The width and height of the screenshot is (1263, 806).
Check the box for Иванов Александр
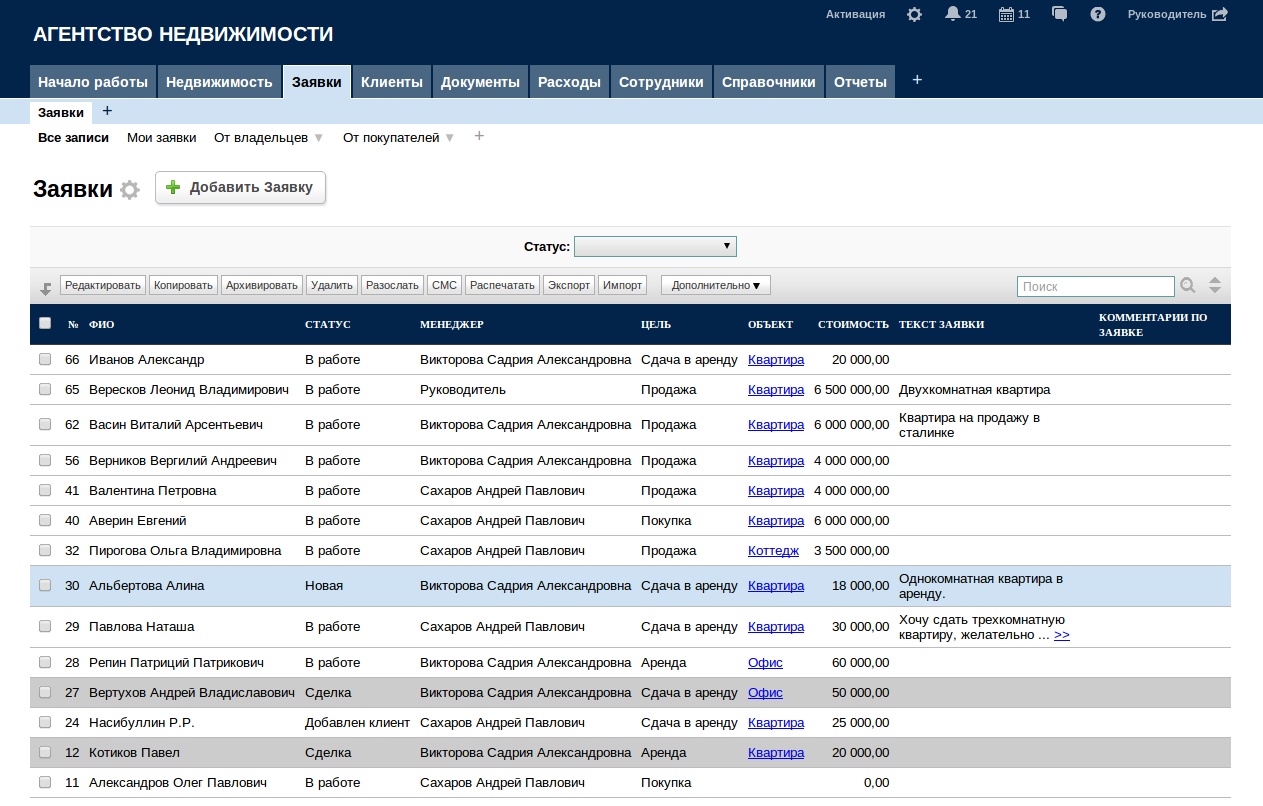point(45,360)
